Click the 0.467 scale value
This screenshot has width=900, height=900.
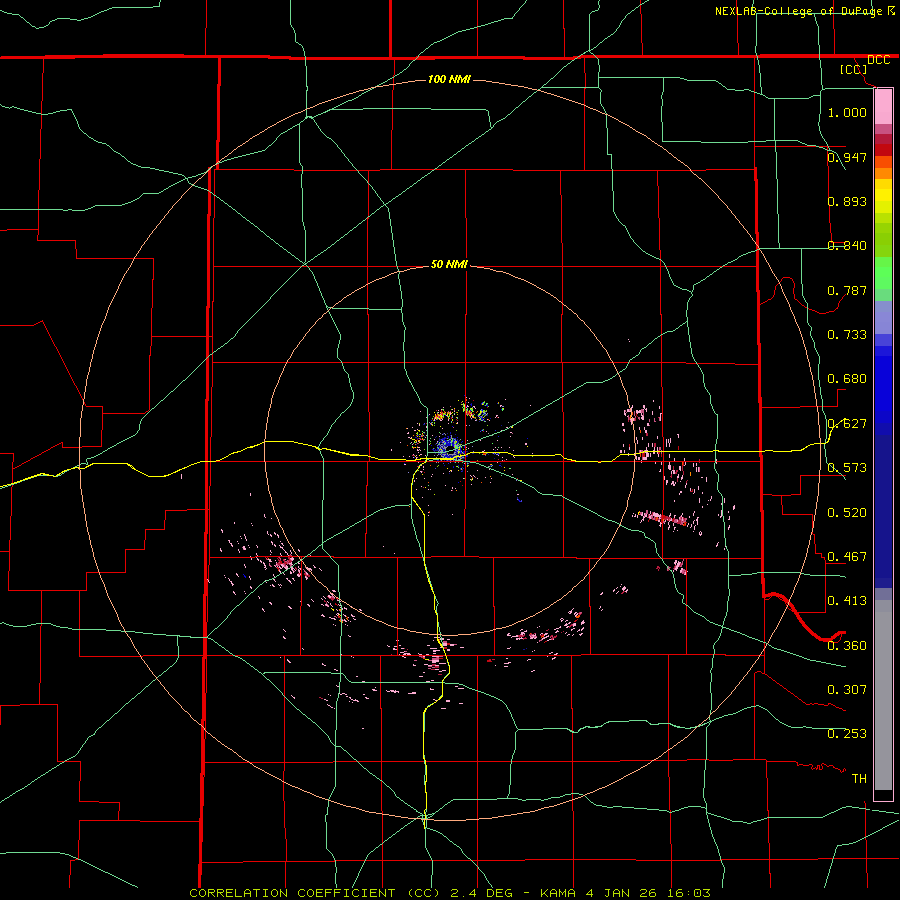click(847, 557)
